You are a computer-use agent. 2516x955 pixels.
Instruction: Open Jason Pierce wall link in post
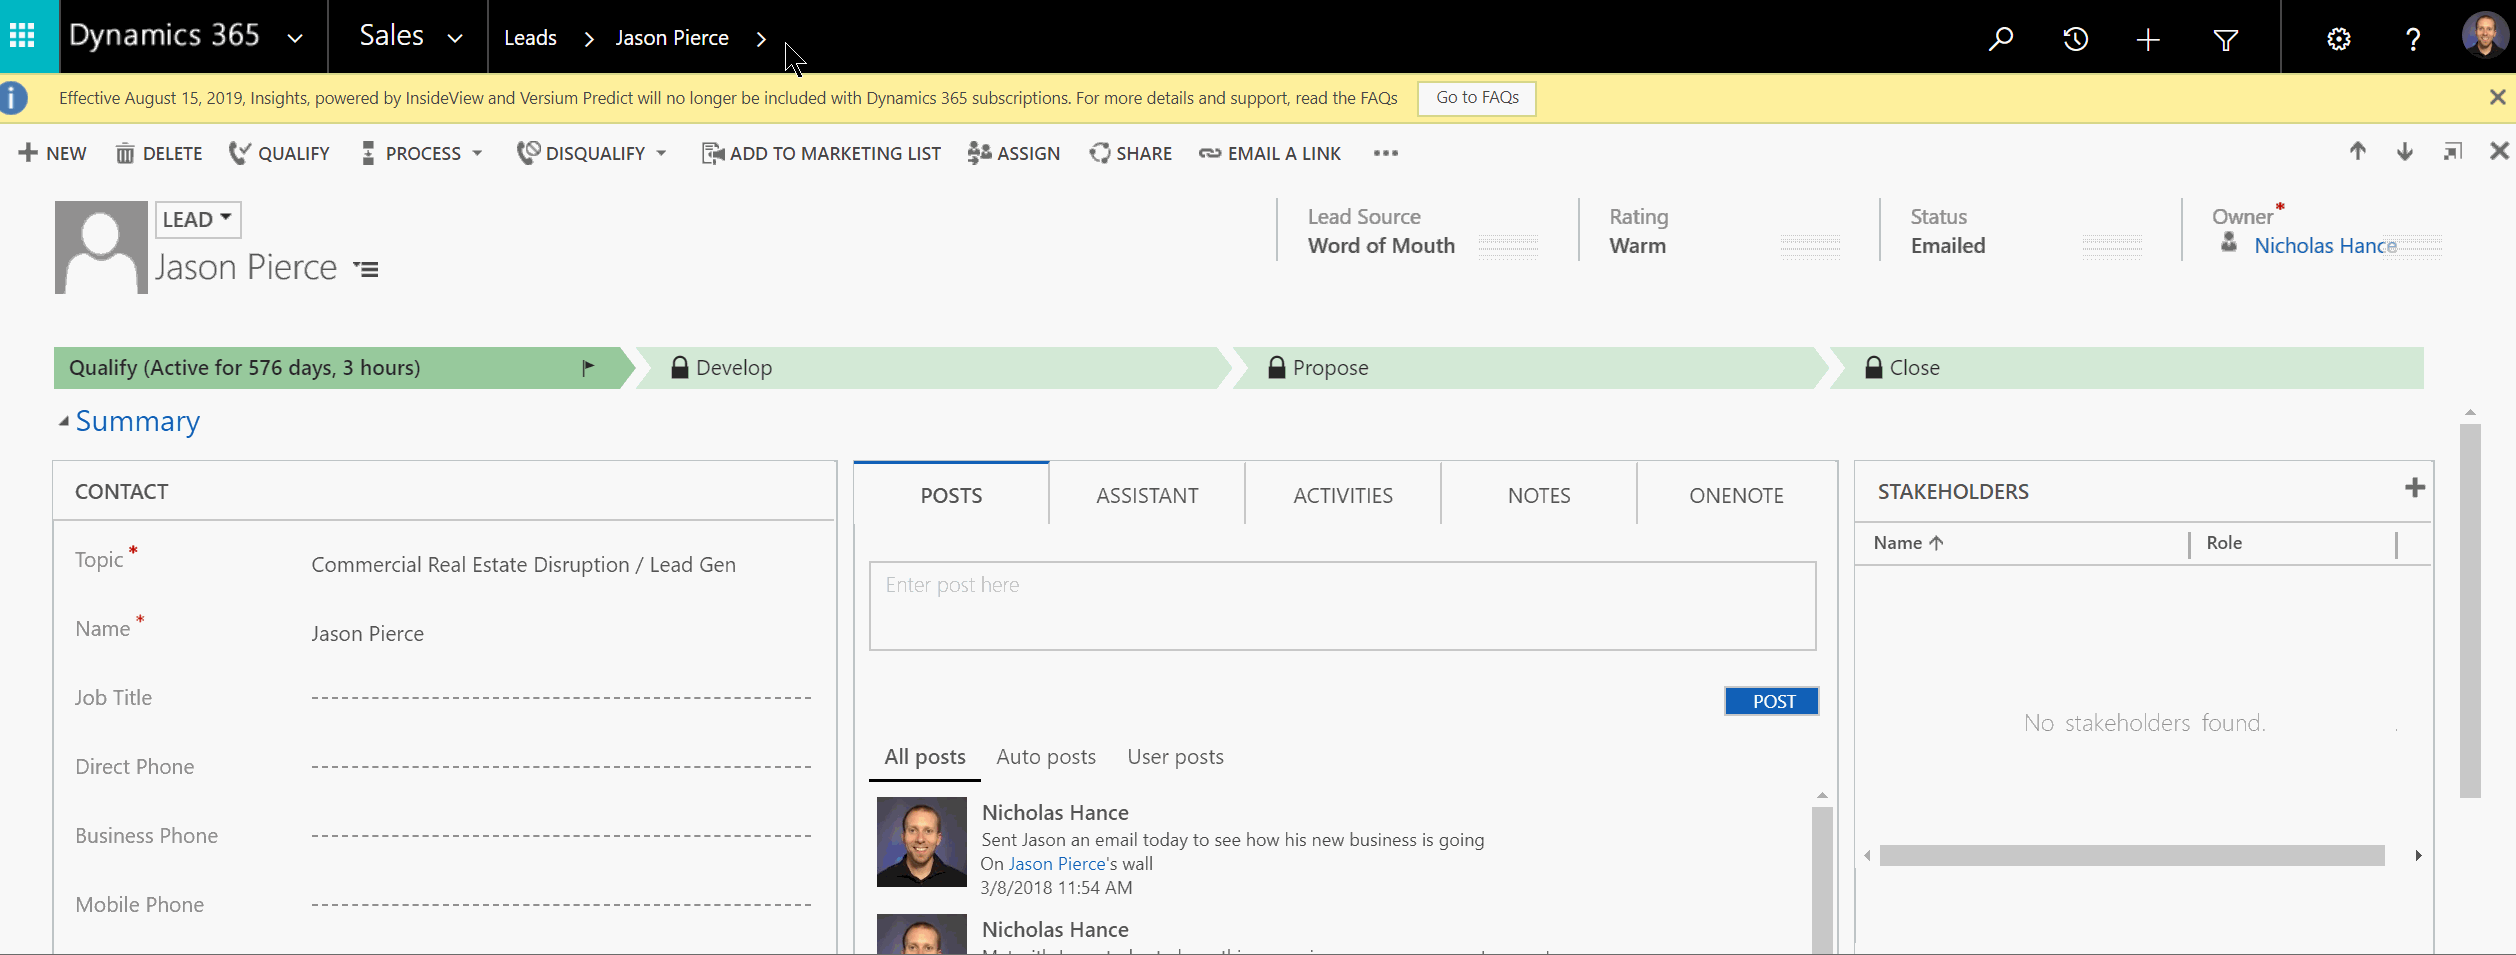[x=1057, y=864]
